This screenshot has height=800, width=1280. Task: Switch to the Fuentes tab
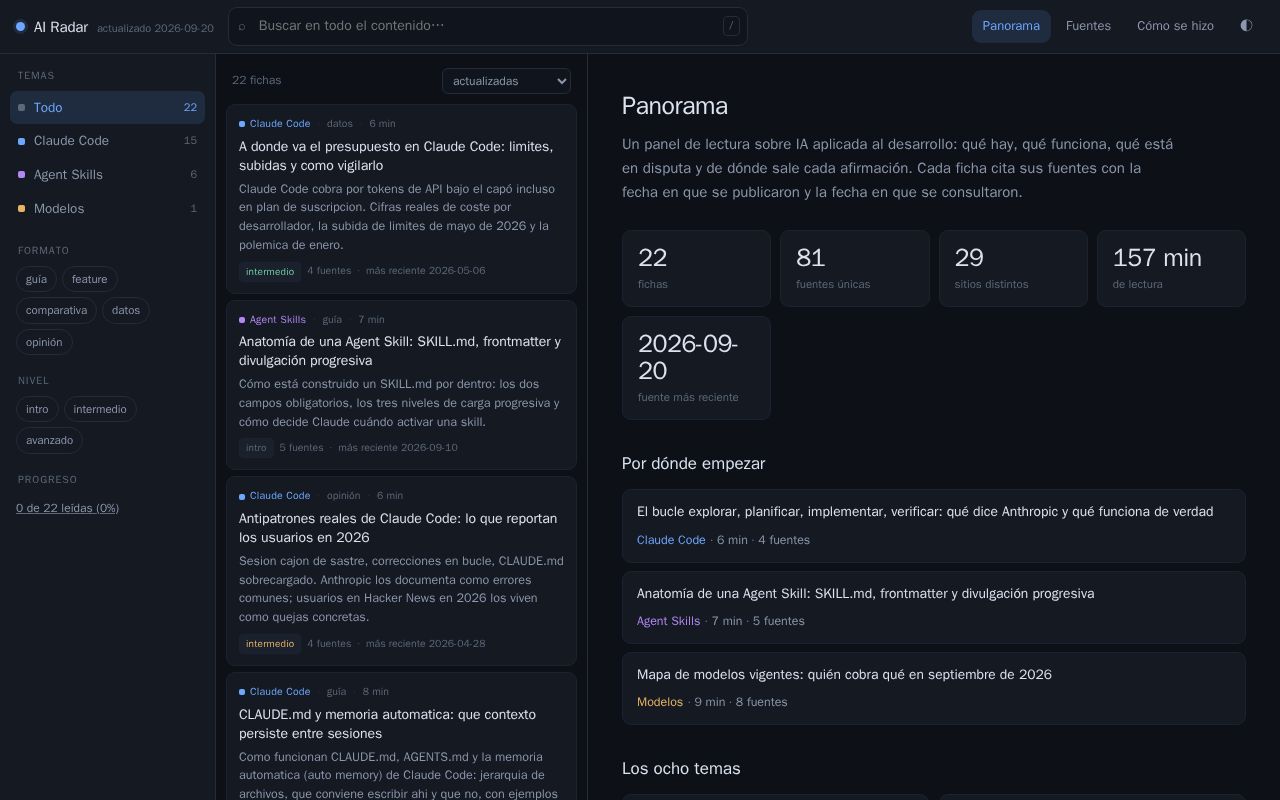tap(1088, 26)
